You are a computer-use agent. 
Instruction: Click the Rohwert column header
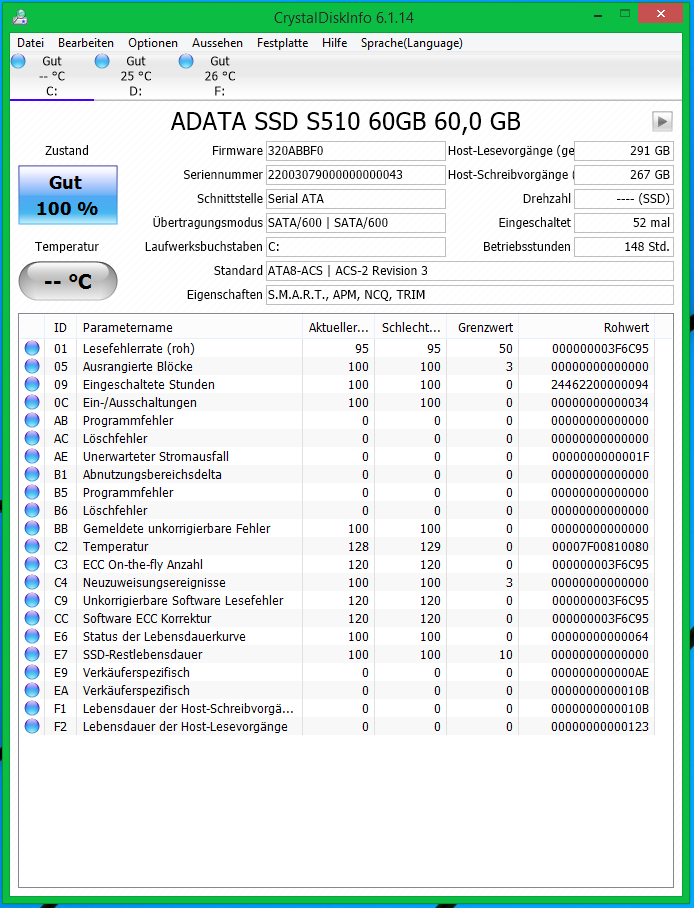pos(587,328)
